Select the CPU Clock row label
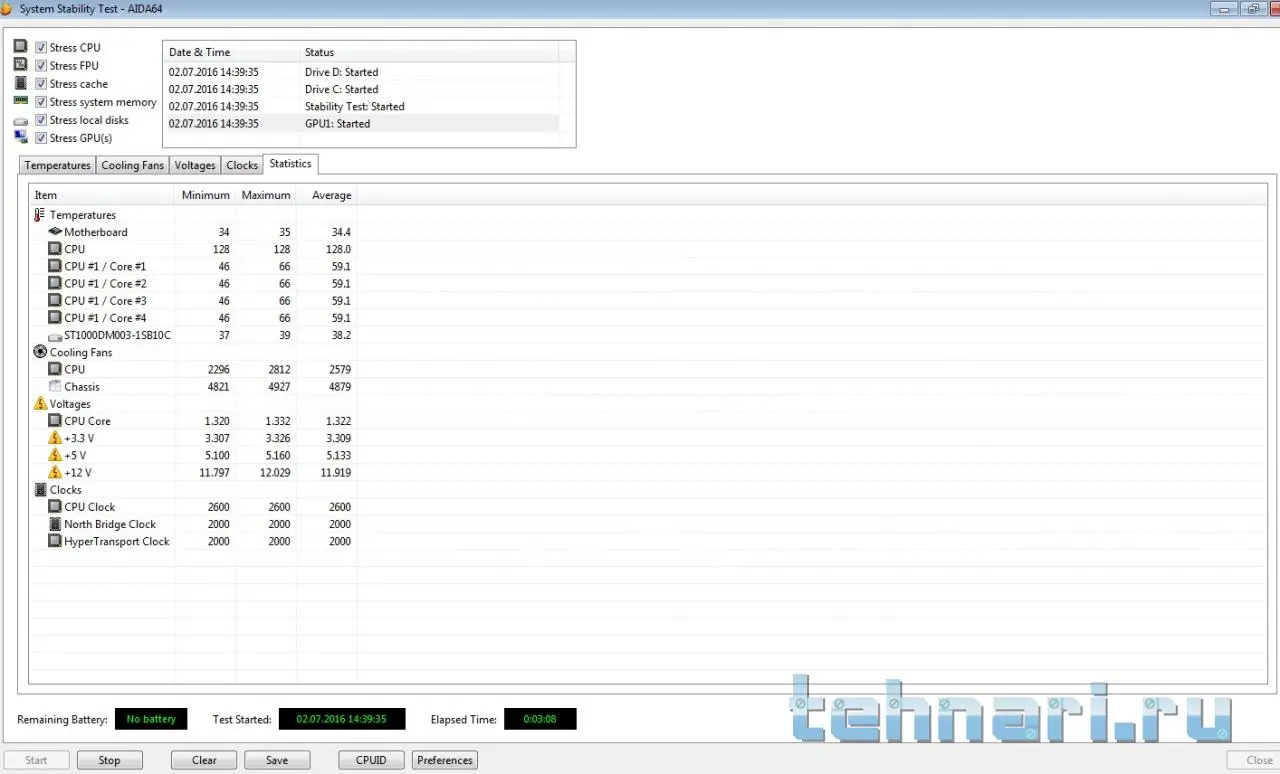This screenshot has height=774, width=1280. pyautogui.click(x=90, y=507)
